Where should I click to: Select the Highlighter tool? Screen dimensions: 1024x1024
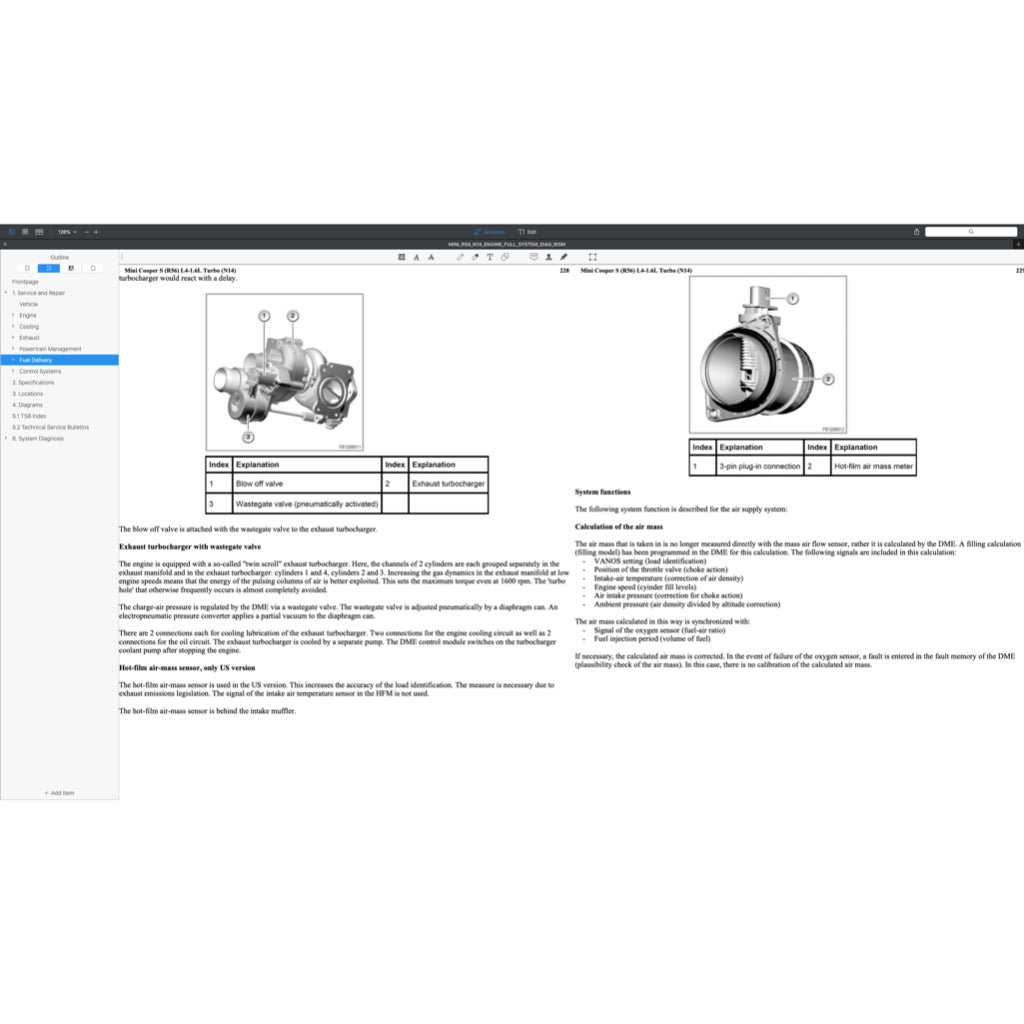pyautogui.click(x=475, y=257)
